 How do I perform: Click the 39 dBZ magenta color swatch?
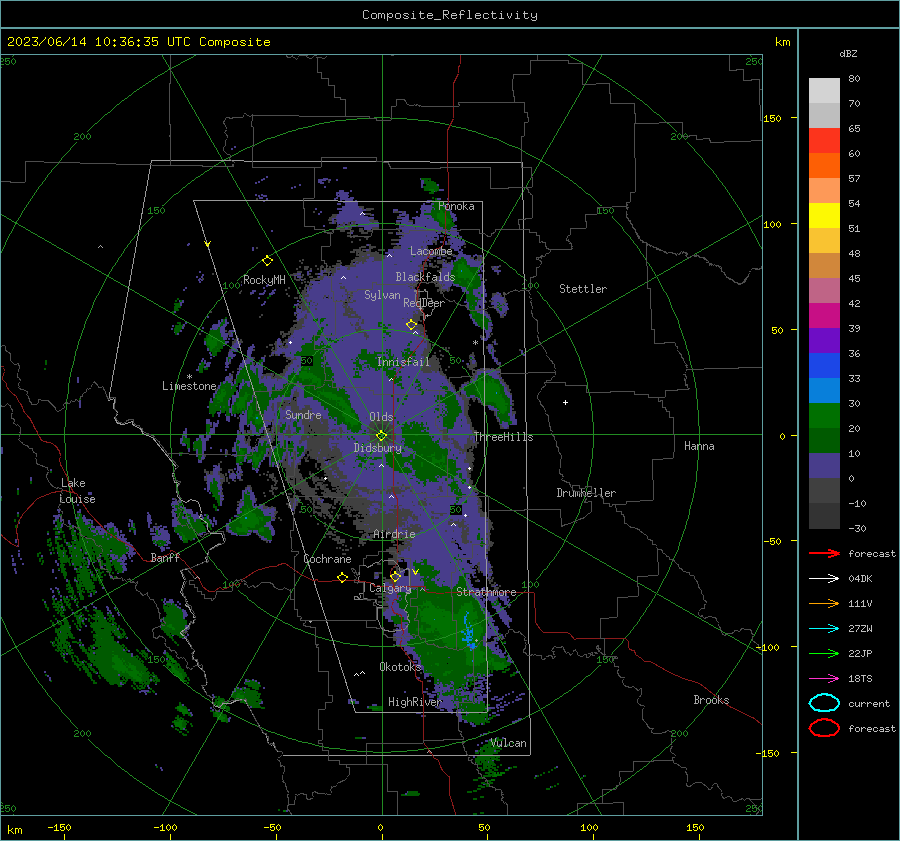click(824, 315)
